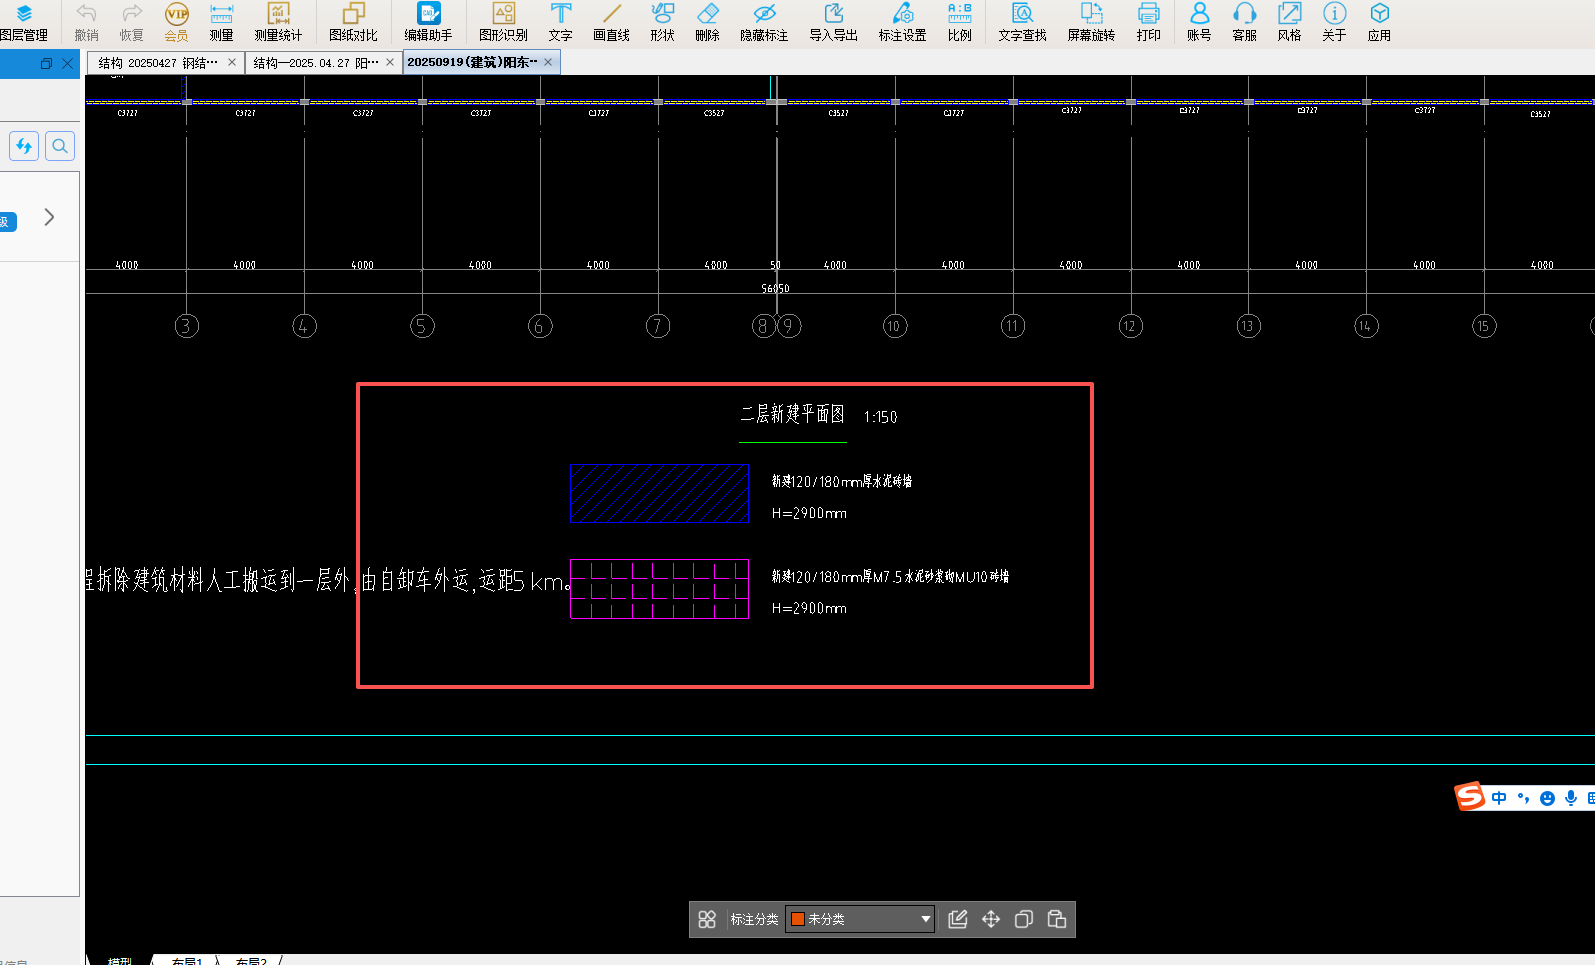Viewport: 1595px width, 965px height.
Task: Open the 标注设置 annotation settings
Action: pyautogui.click(x=902, y=22)
